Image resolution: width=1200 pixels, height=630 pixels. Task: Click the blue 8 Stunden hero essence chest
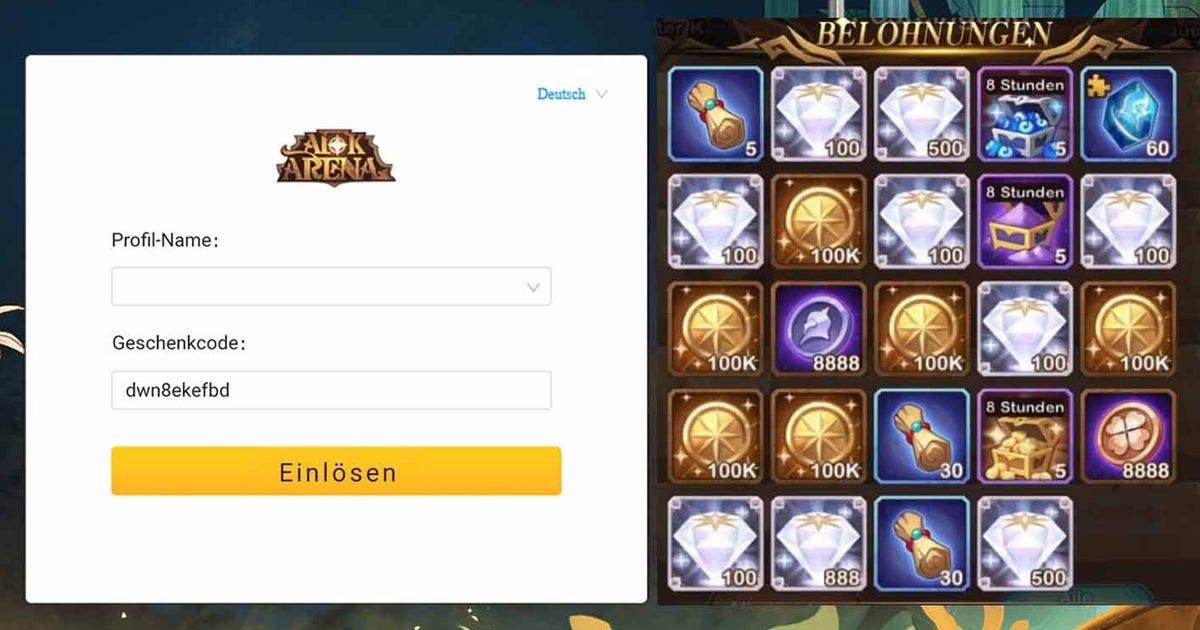(x=1025, y=114)
